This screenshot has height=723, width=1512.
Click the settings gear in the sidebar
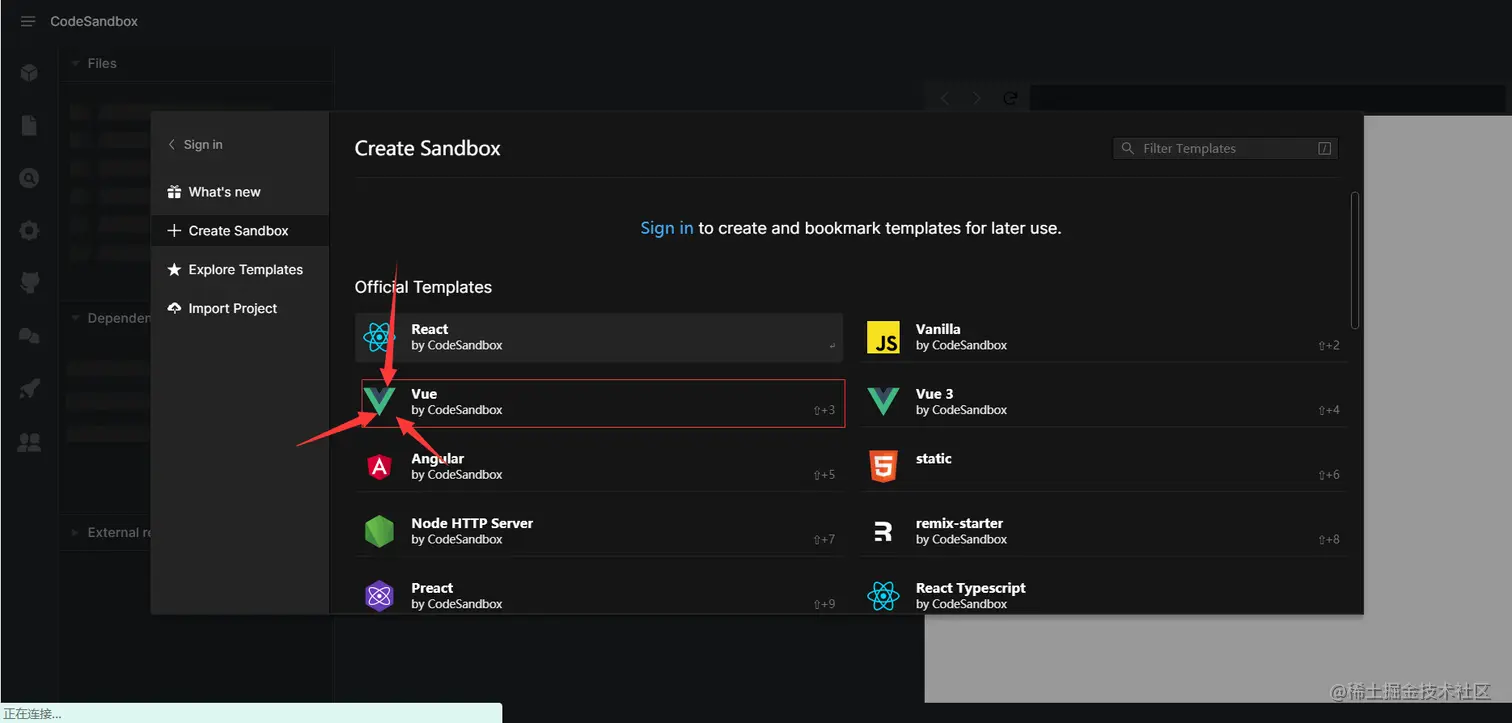point(29,231)
